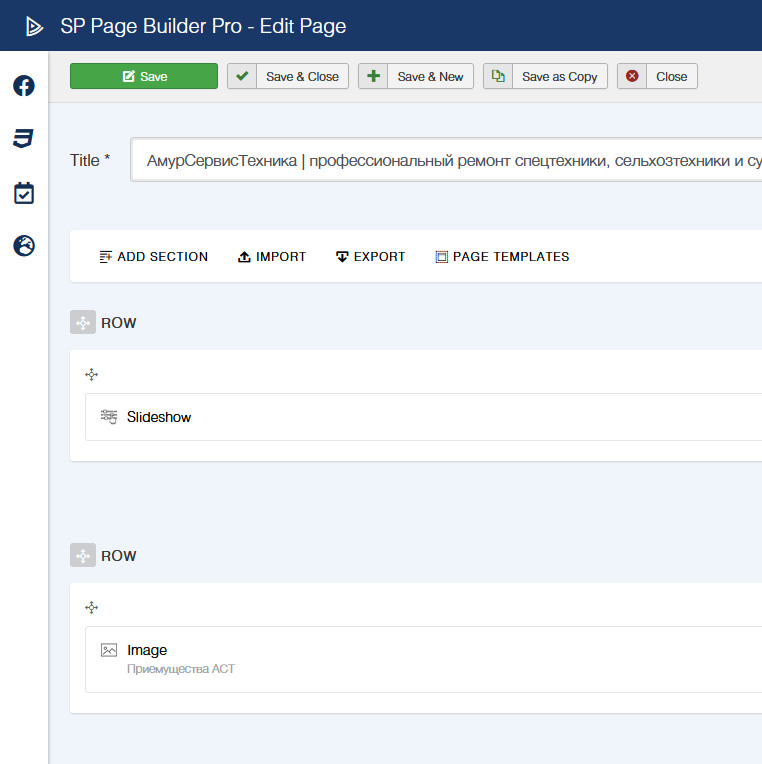Click the SP Page Builder logo icon
The image size is (762, 764).
tap(35, 26)
